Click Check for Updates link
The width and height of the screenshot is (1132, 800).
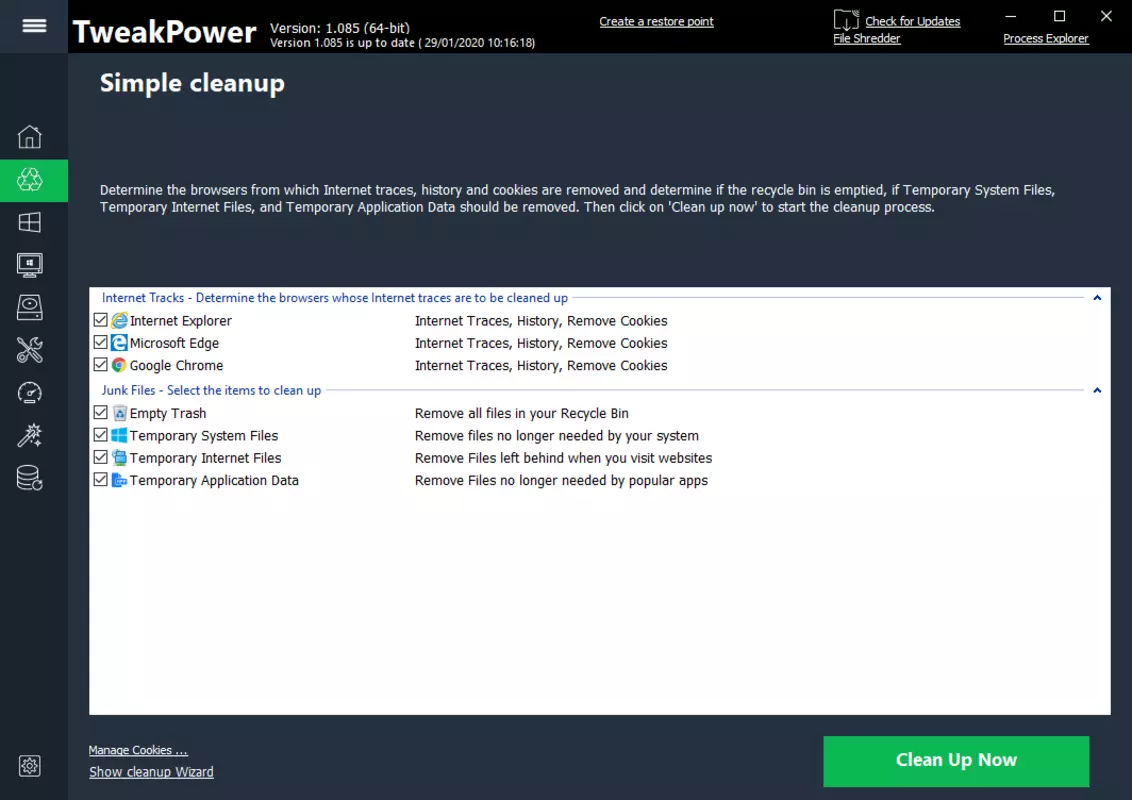(x=913, y=22)
